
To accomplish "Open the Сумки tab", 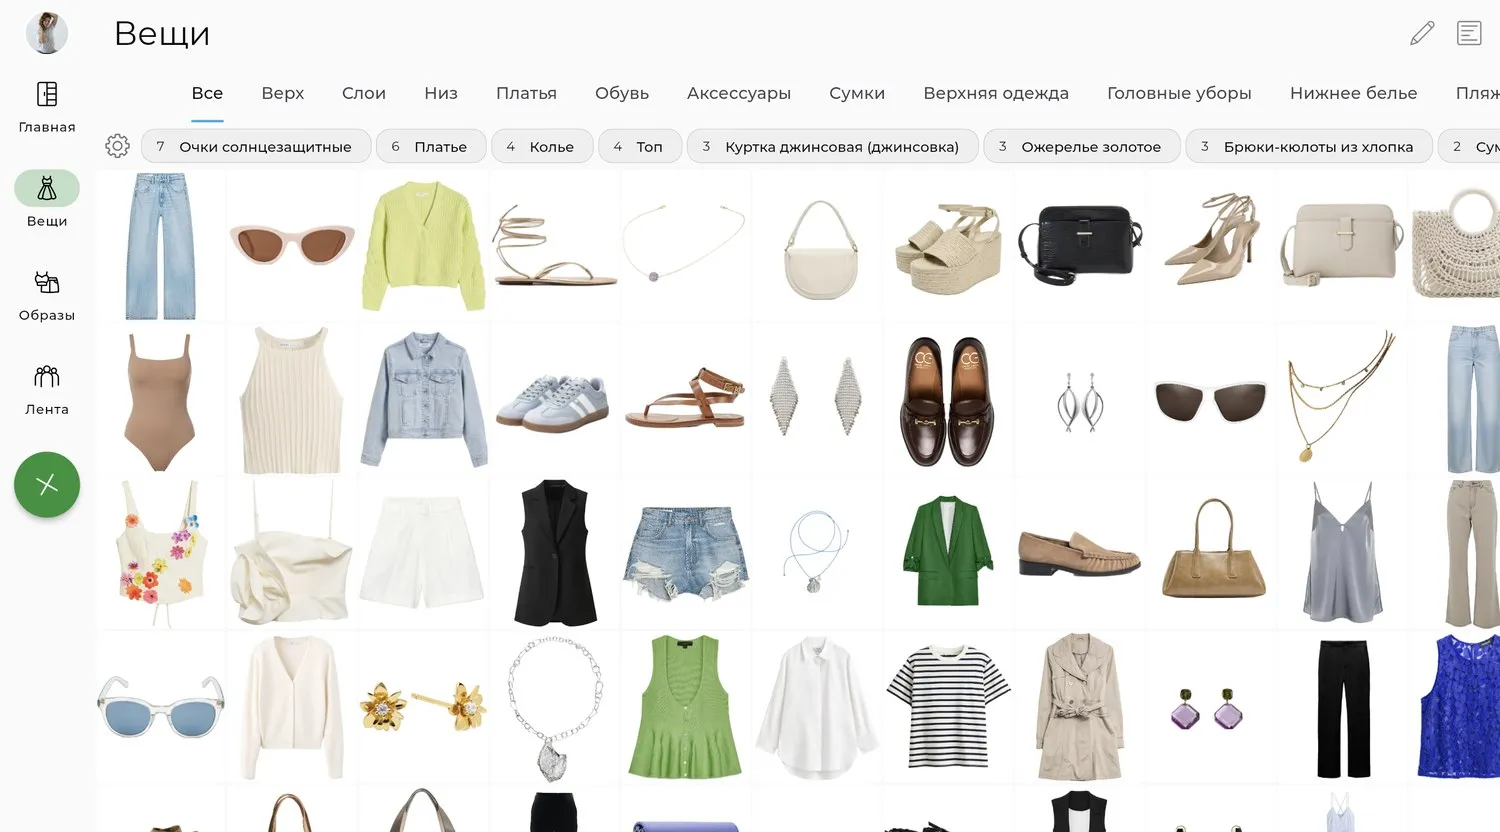I will click(857, 93).
